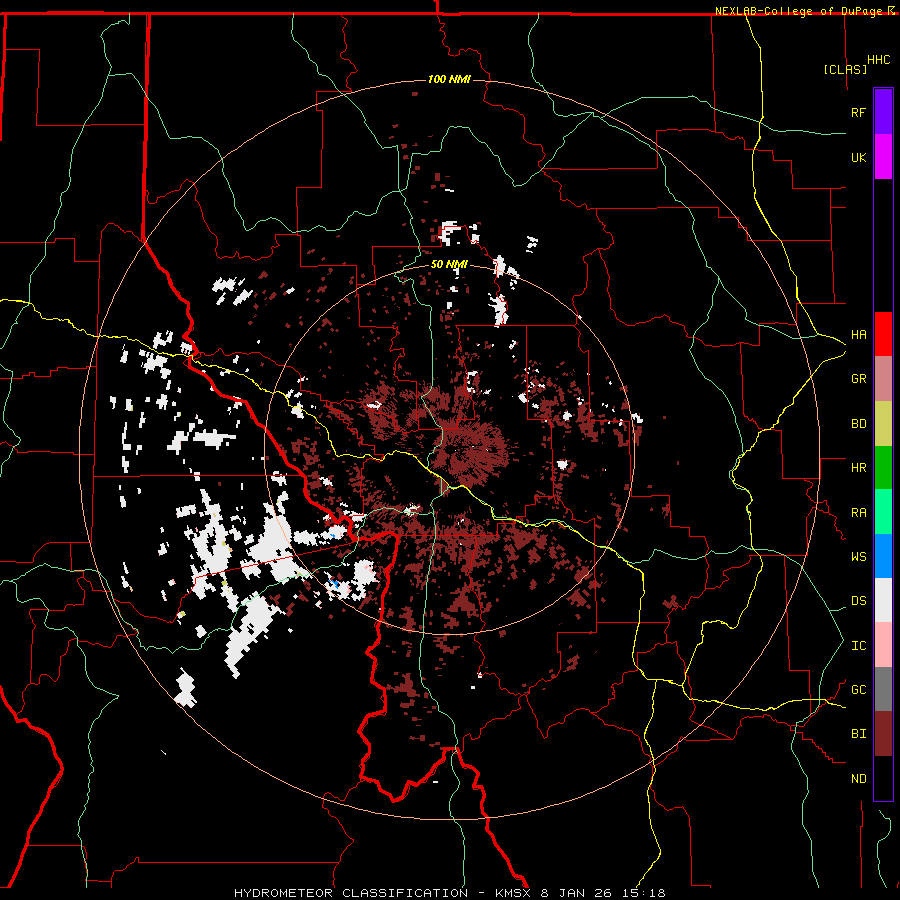
Task: Click the ND label beside the legend
Action: (859, 779)
